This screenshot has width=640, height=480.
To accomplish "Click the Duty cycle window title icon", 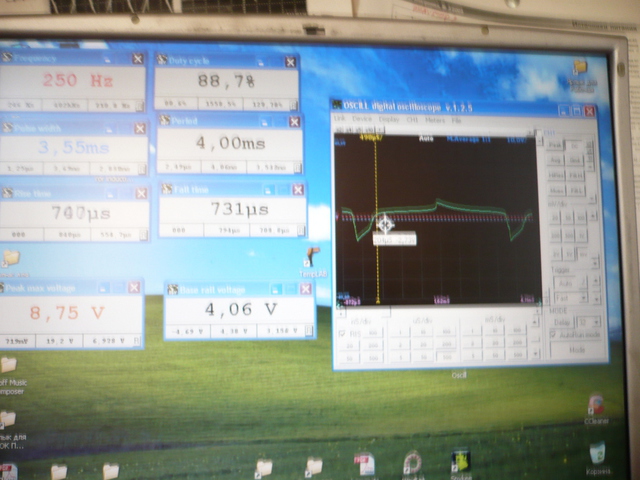I will pyautogui.click(x=163, y=61).
